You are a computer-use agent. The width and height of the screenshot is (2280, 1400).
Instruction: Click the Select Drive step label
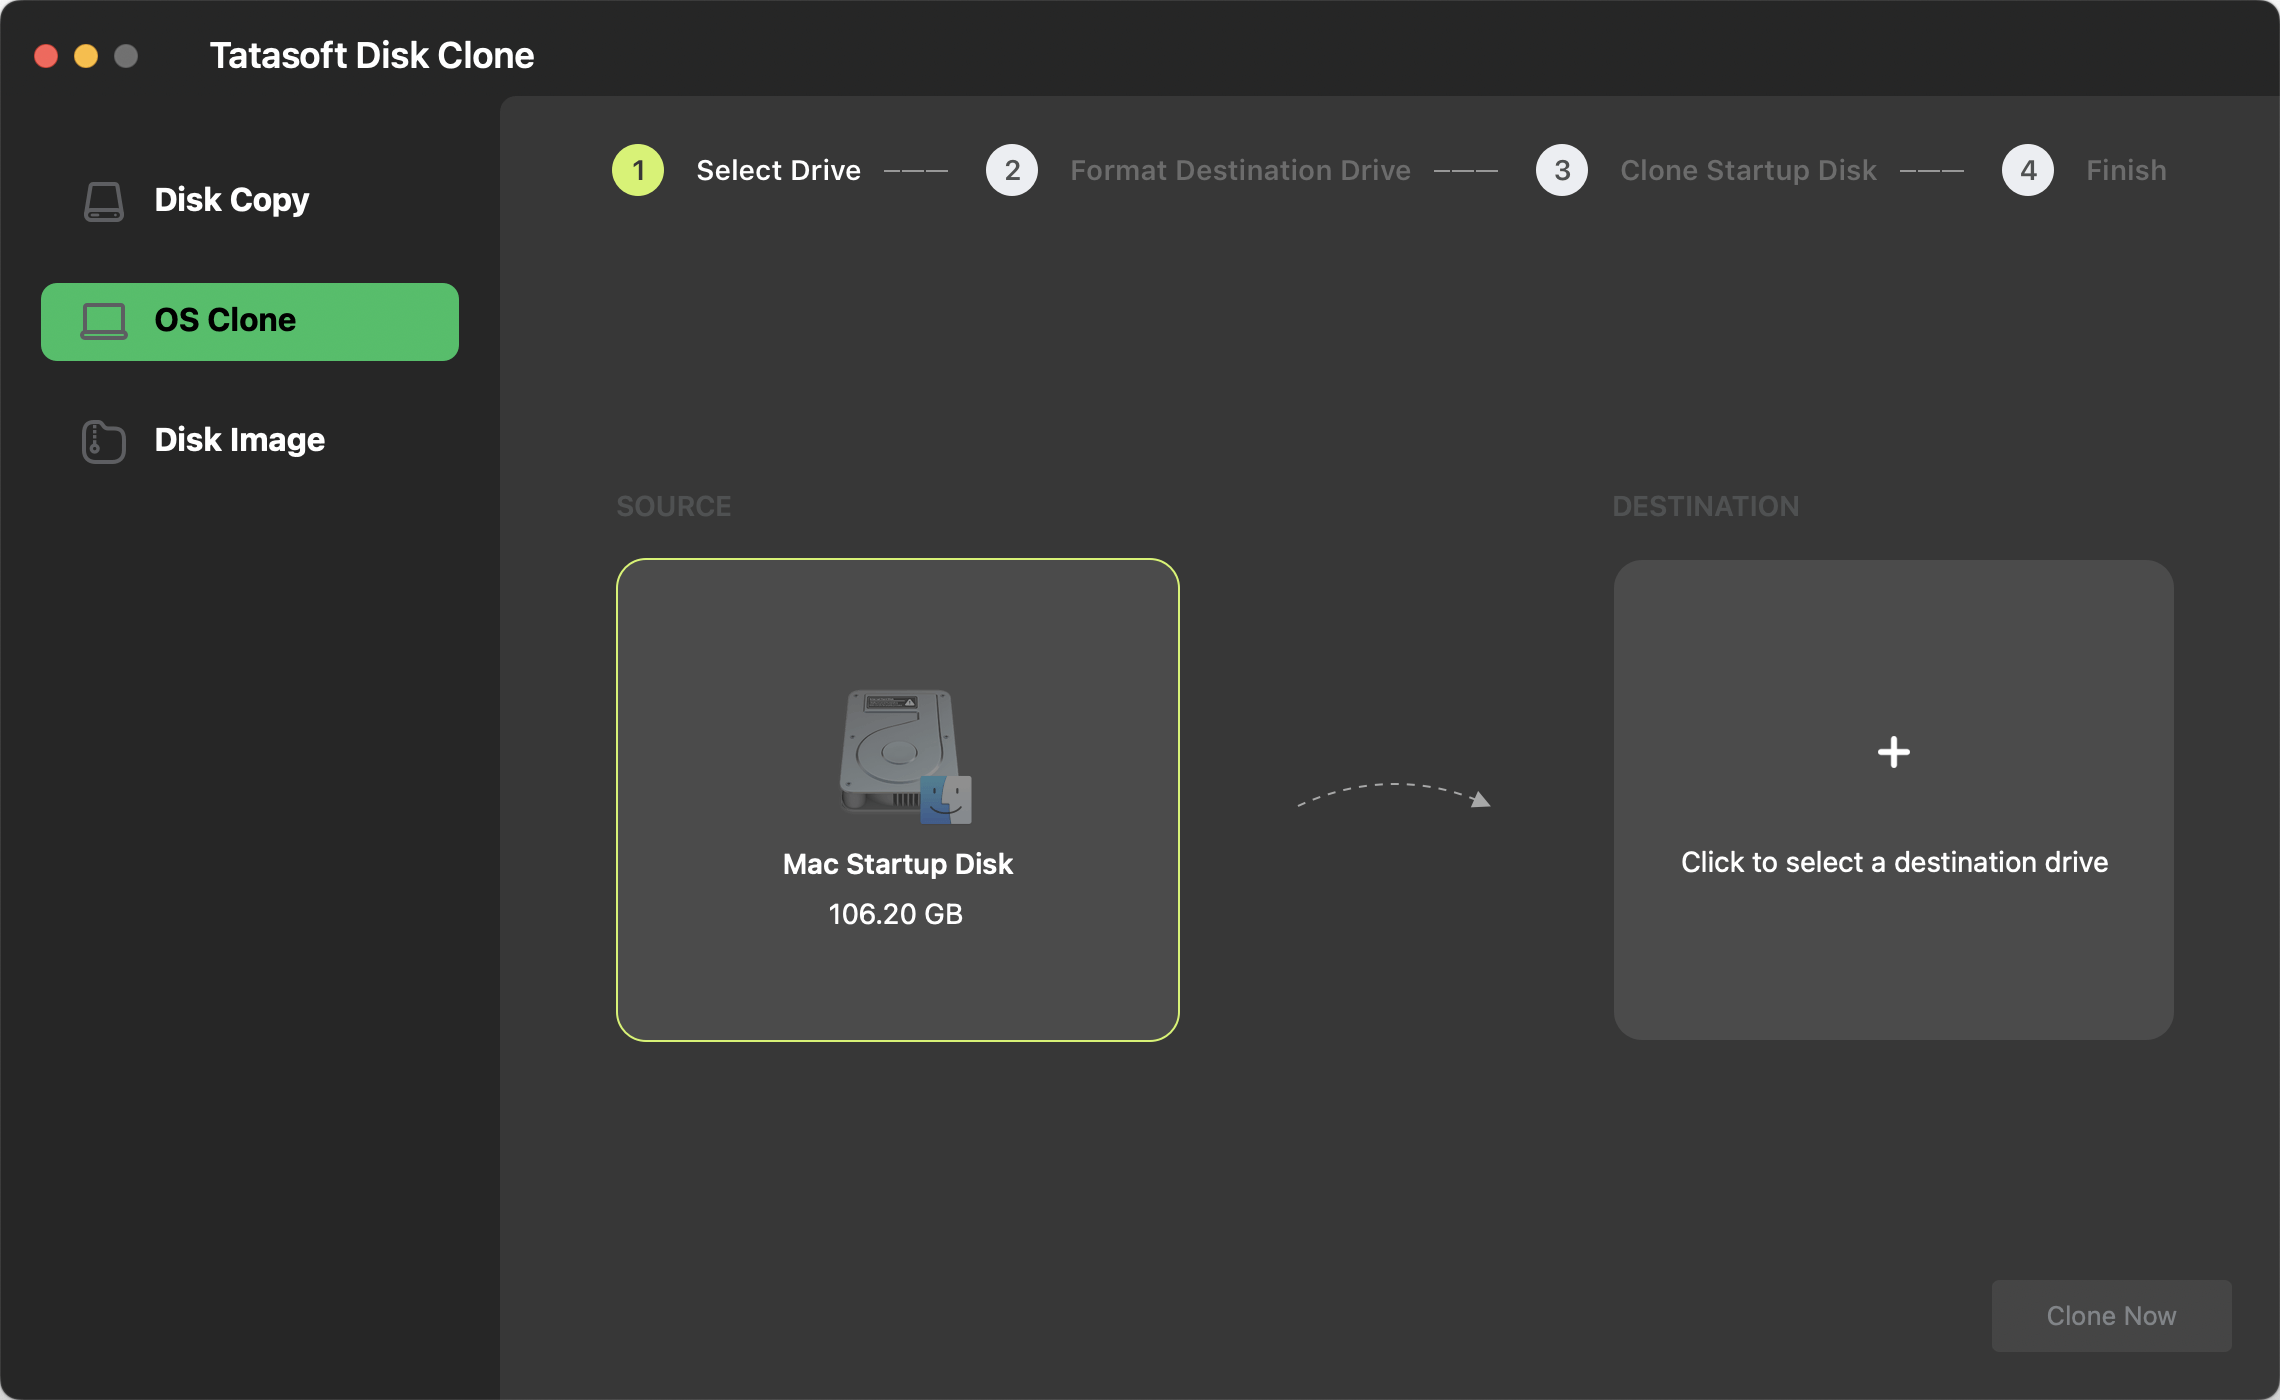click(x=777, y=170)
